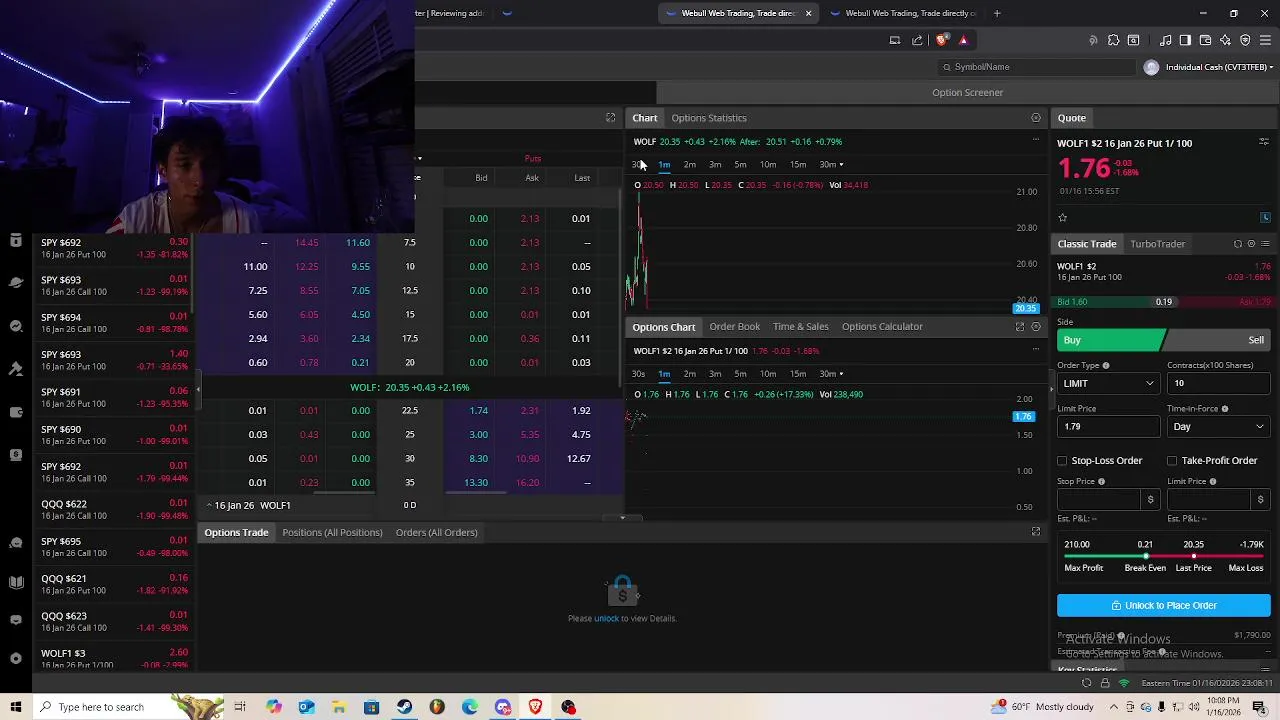Open Brave Leo AI sparkle icon
This screenshot has width=1280, height=720.
point(1225,40)
